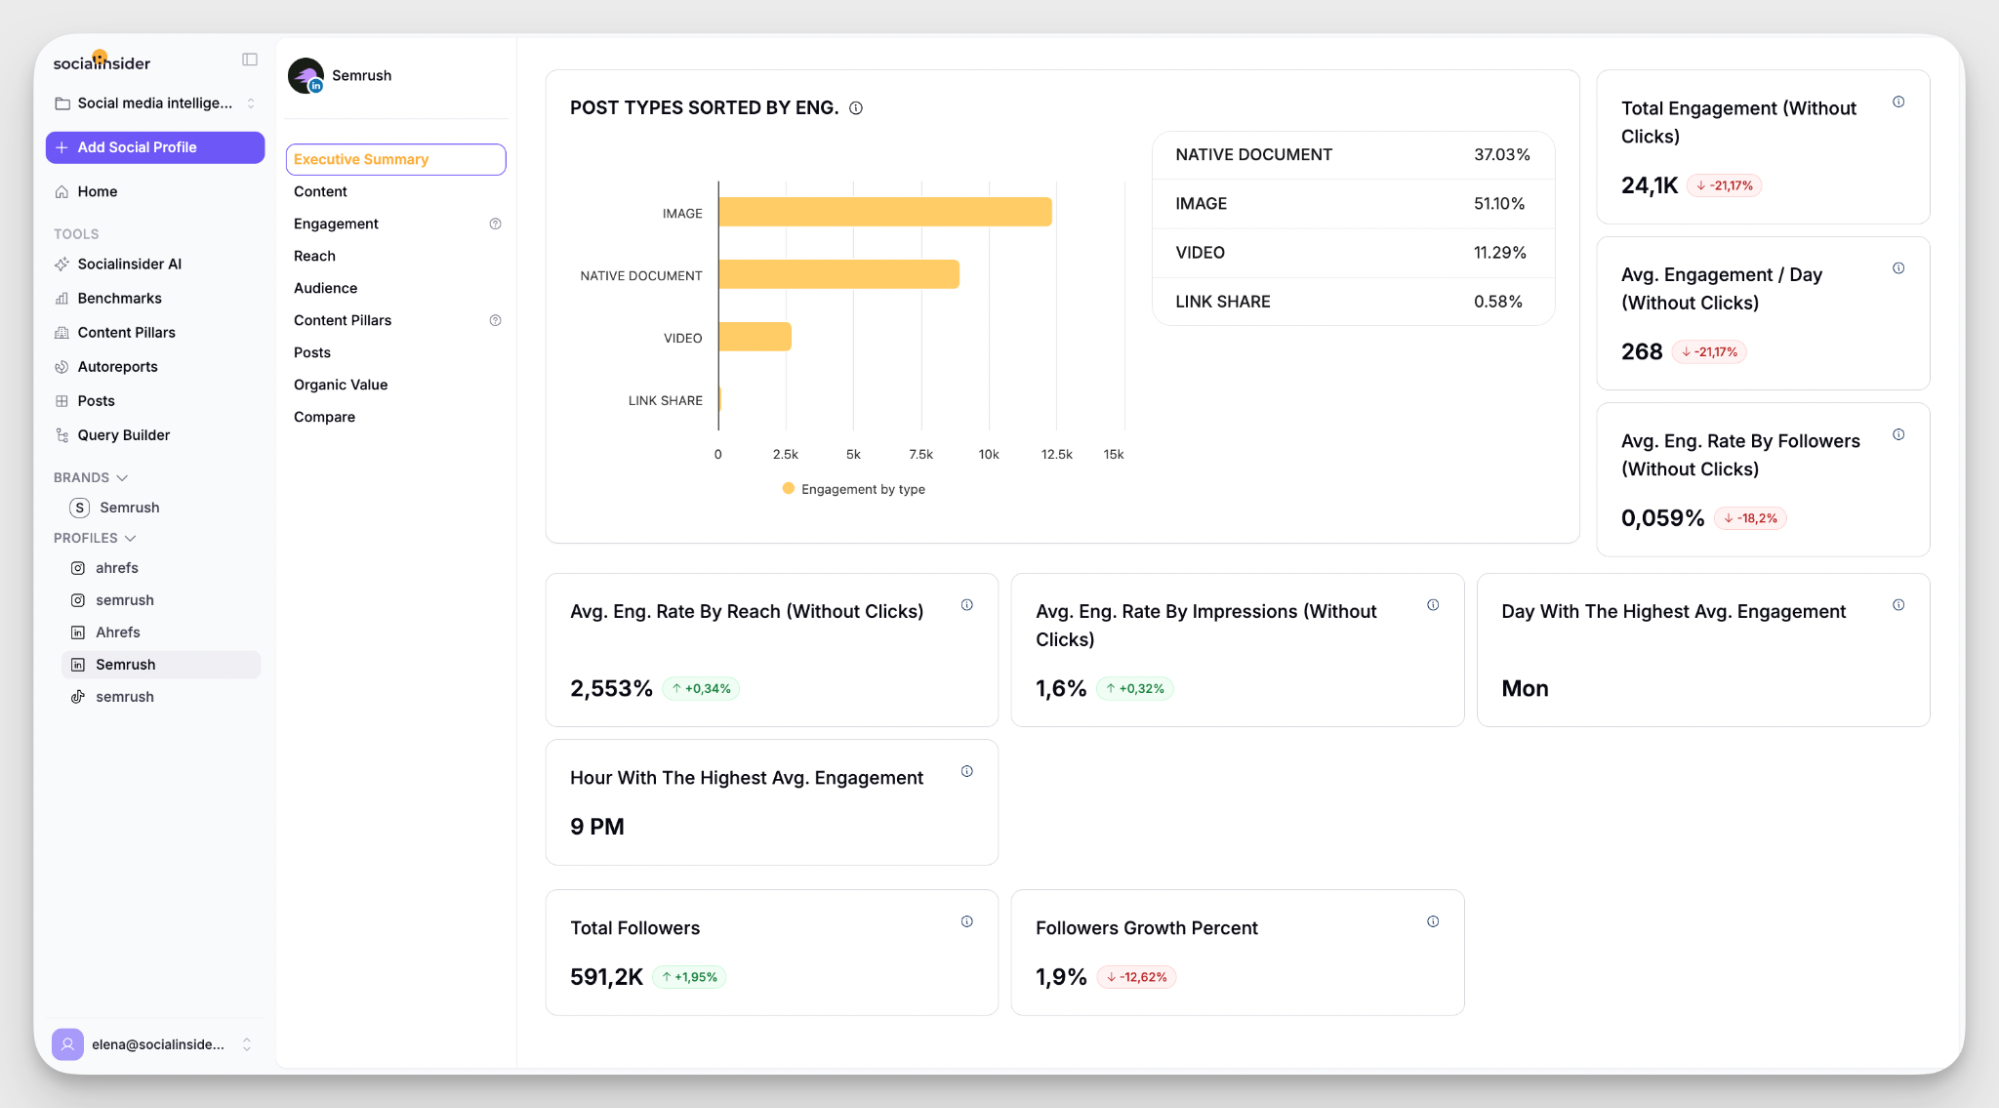1999x1108 pixels.
Task: Click the NATIVE DOCUMENT 37.03% table row
Action: 1353,155
